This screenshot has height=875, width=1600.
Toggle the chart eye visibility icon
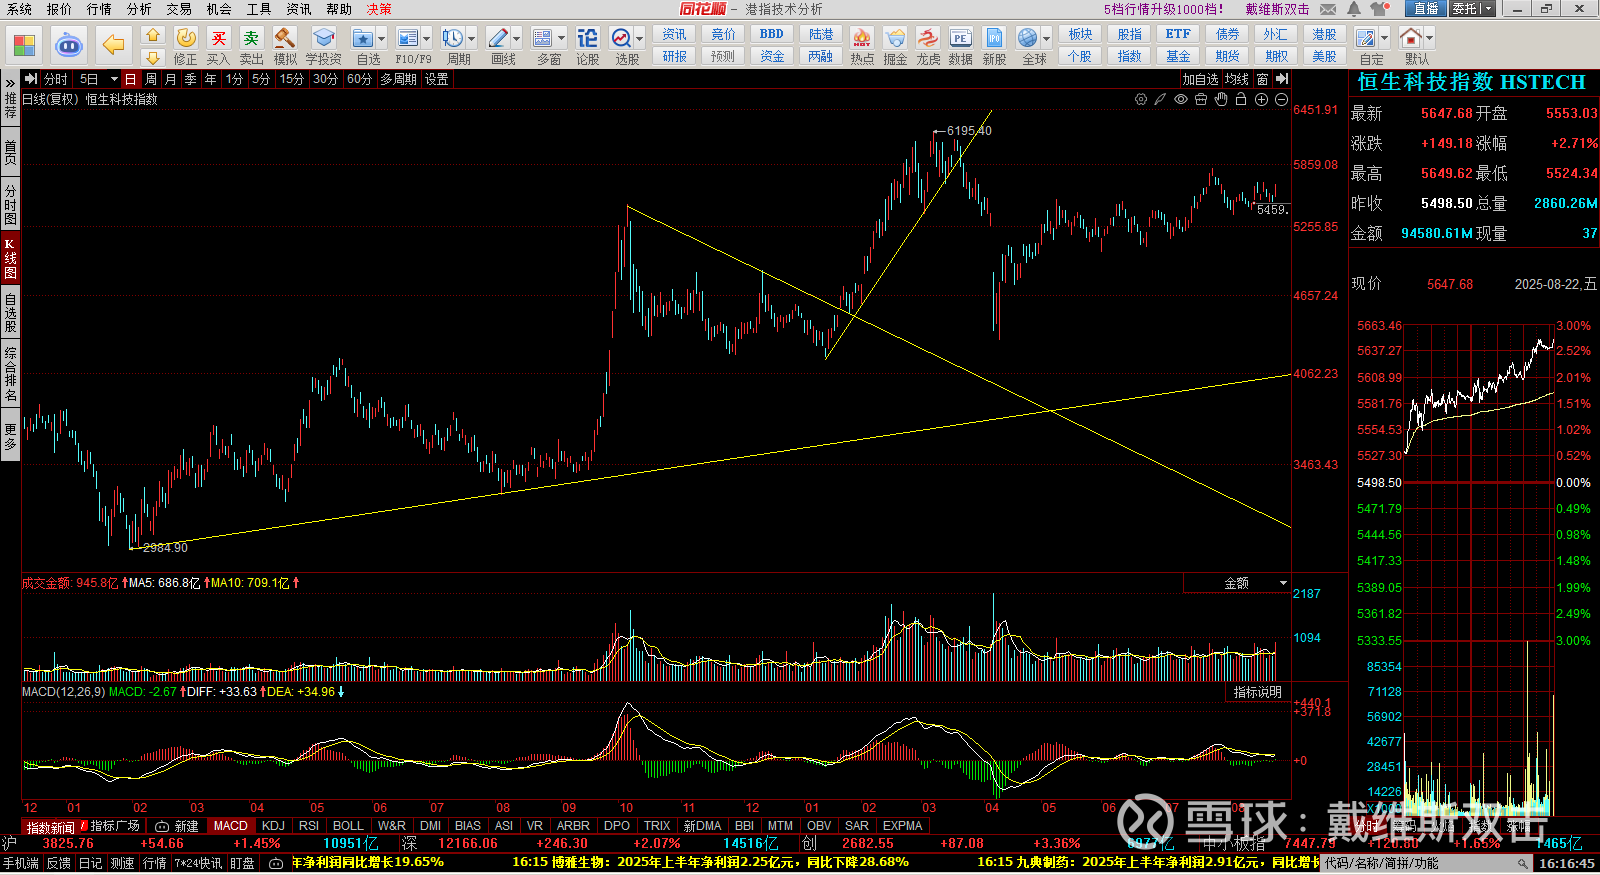click(1181, 99)
